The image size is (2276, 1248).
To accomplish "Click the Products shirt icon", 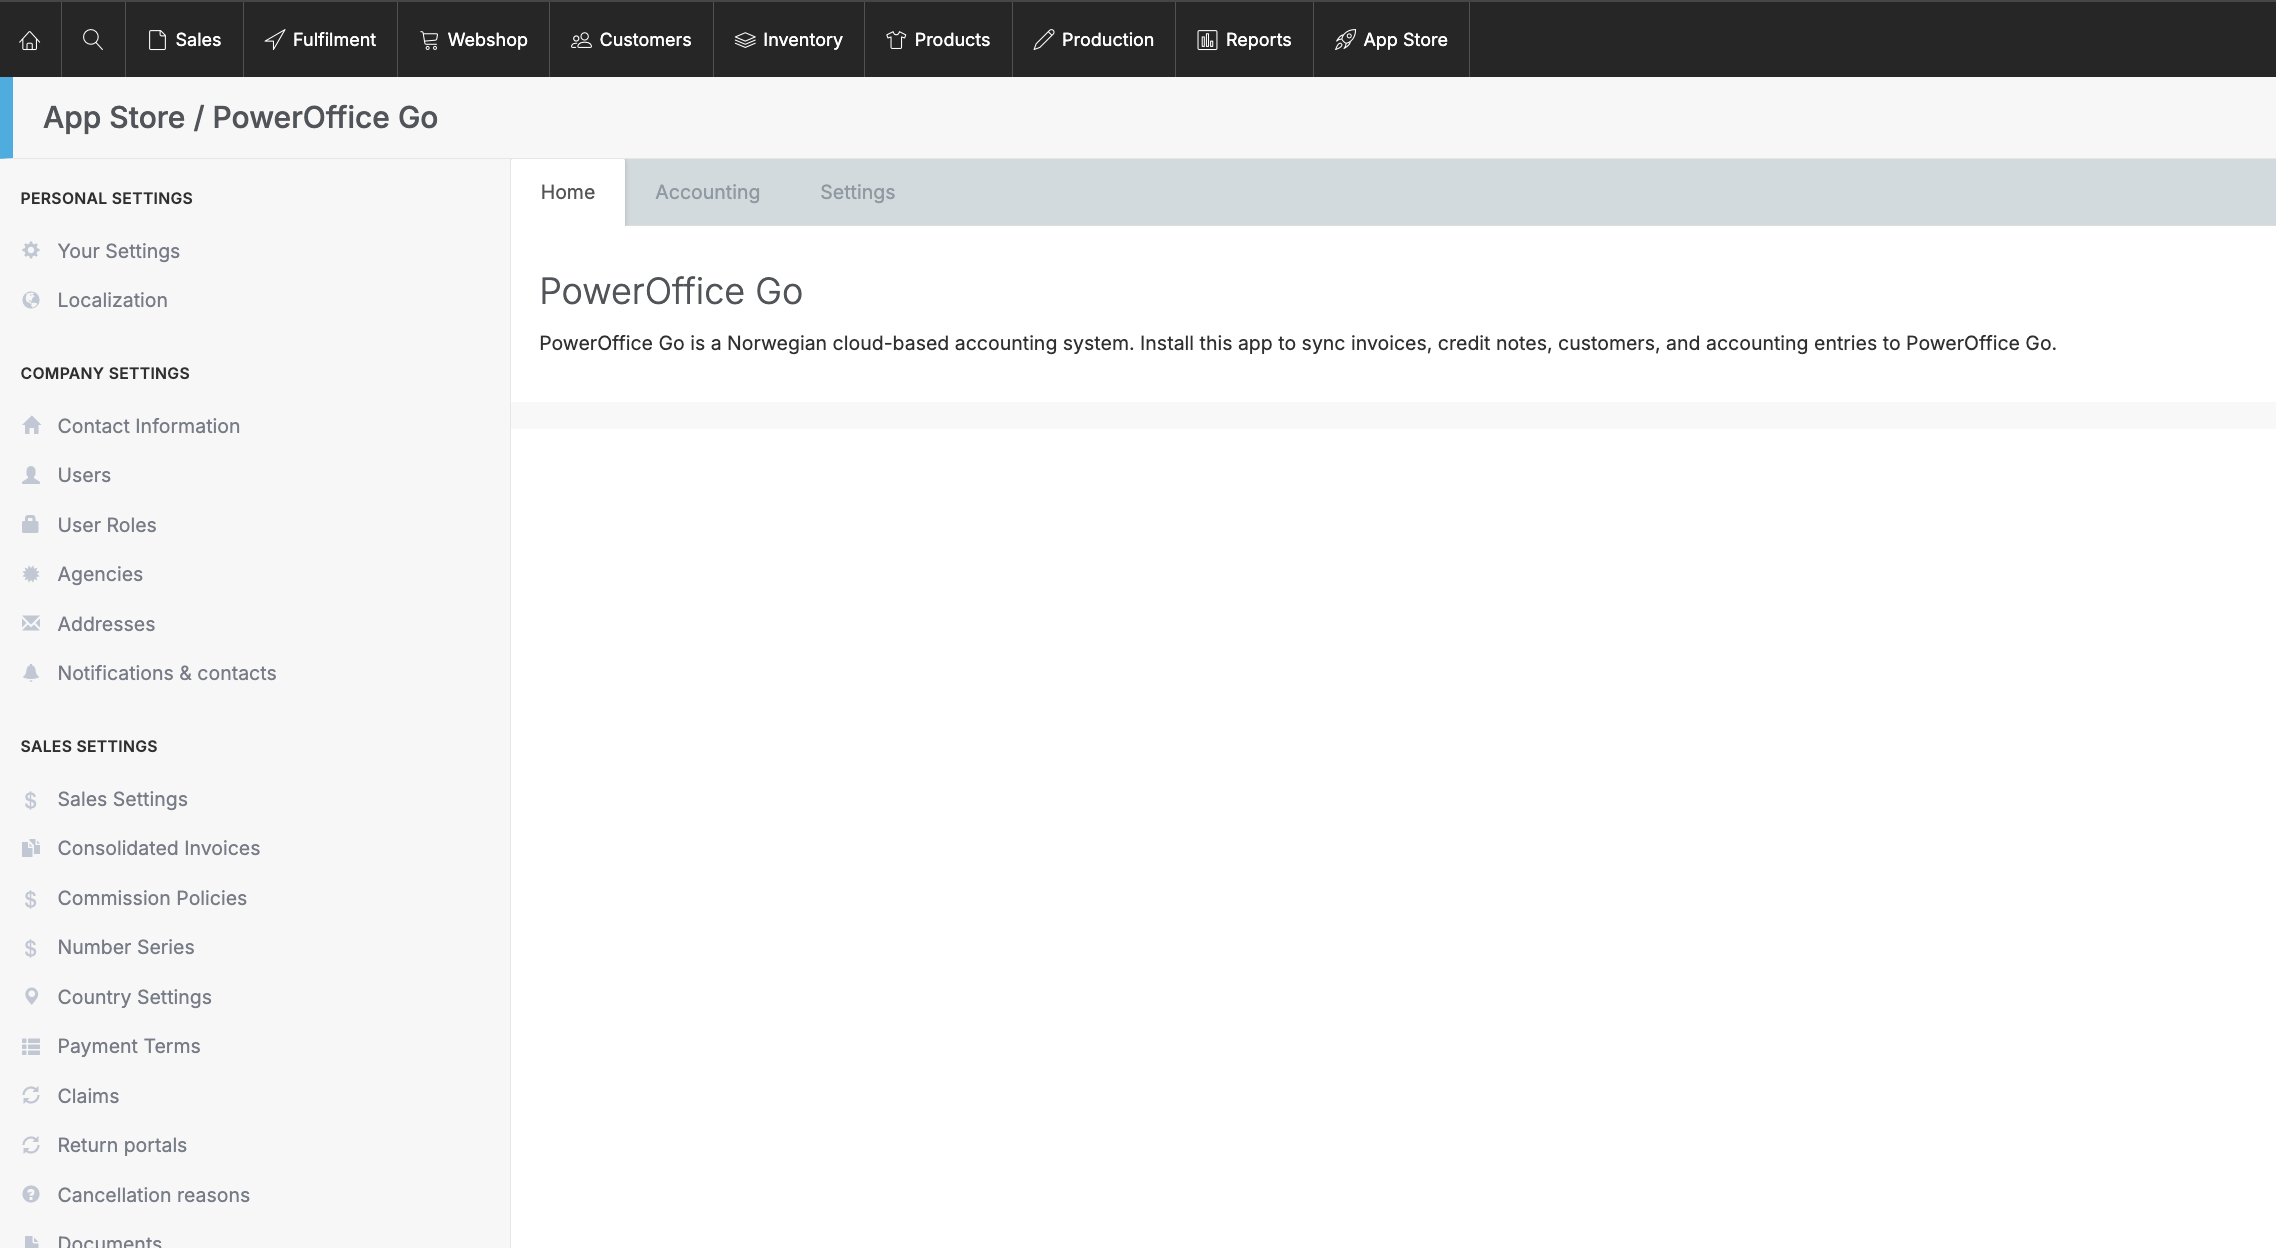I will [x=896, y=40].
